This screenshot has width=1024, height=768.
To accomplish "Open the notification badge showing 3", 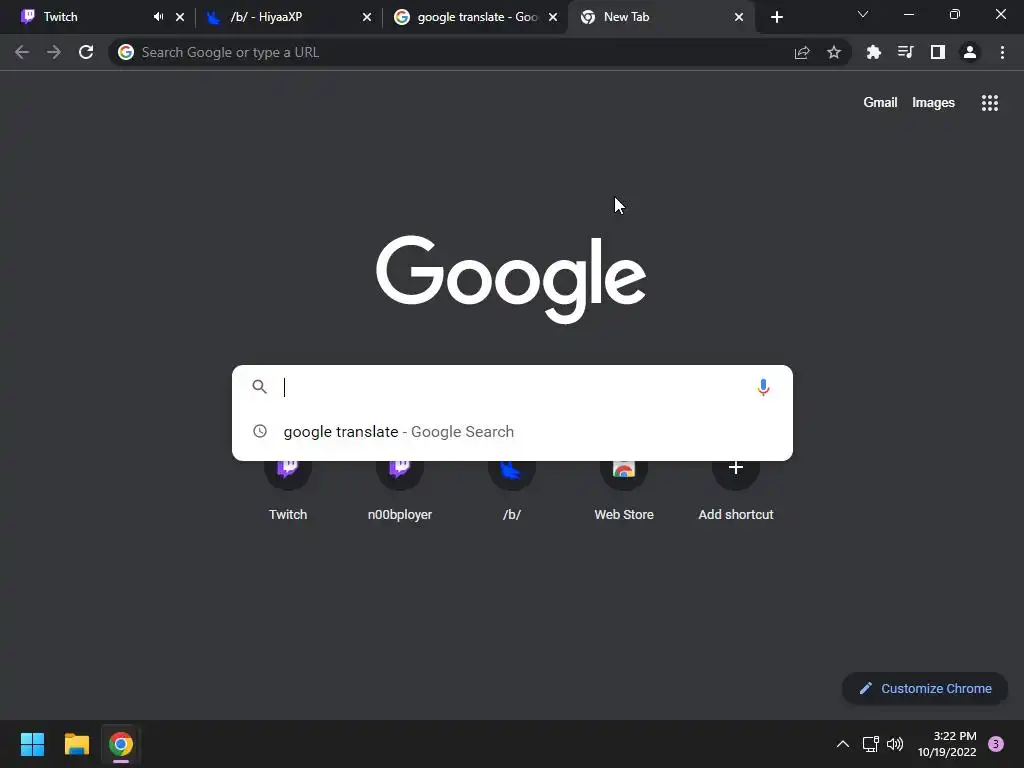I will [x=996, y=743].
